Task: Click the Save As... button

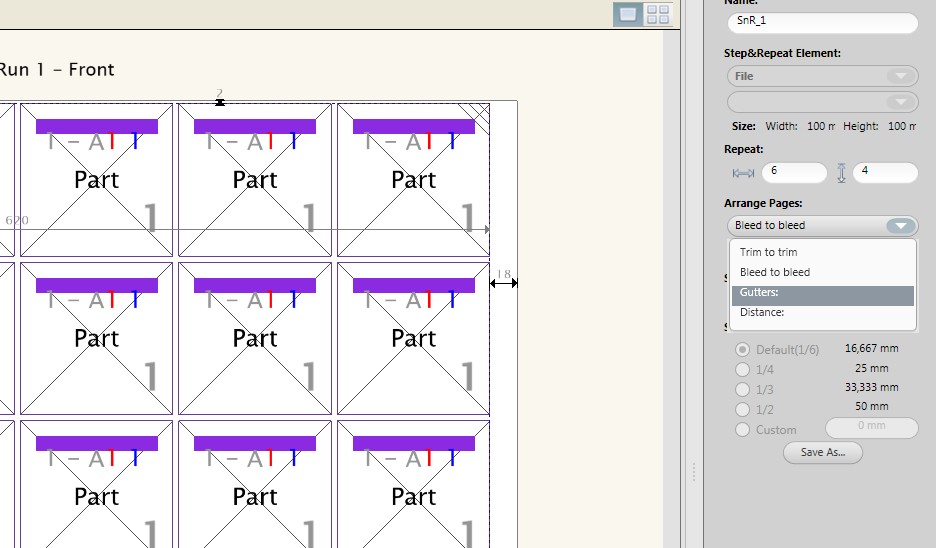Action: [x=823, y=452]
